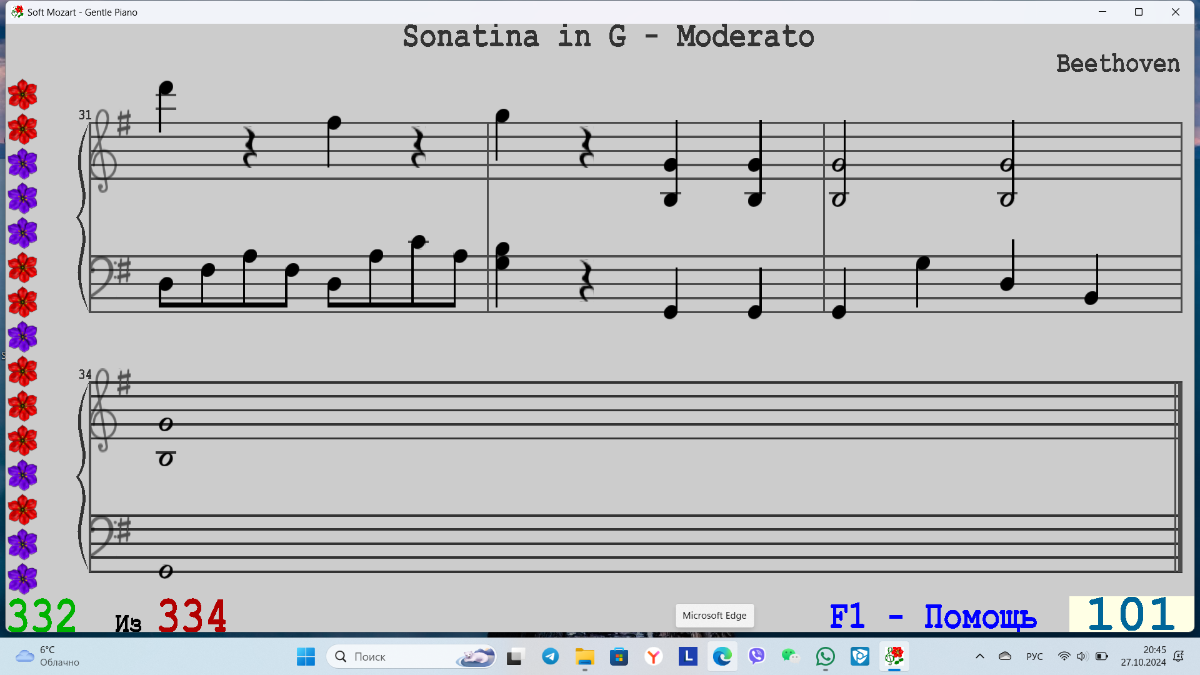Open Microsoft Edge from the taskbar
1200x675 pixels.
coord(722,656)
